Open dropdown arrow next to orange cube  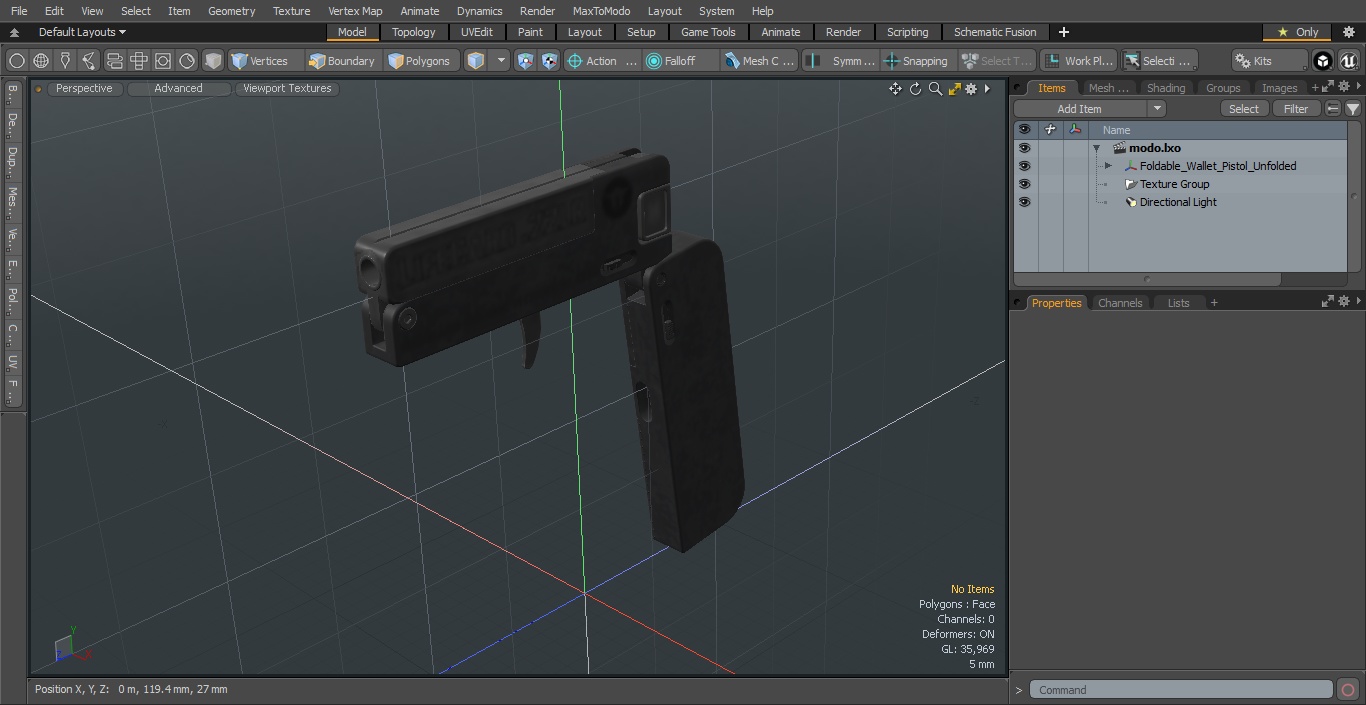click(x=501, y=61)
